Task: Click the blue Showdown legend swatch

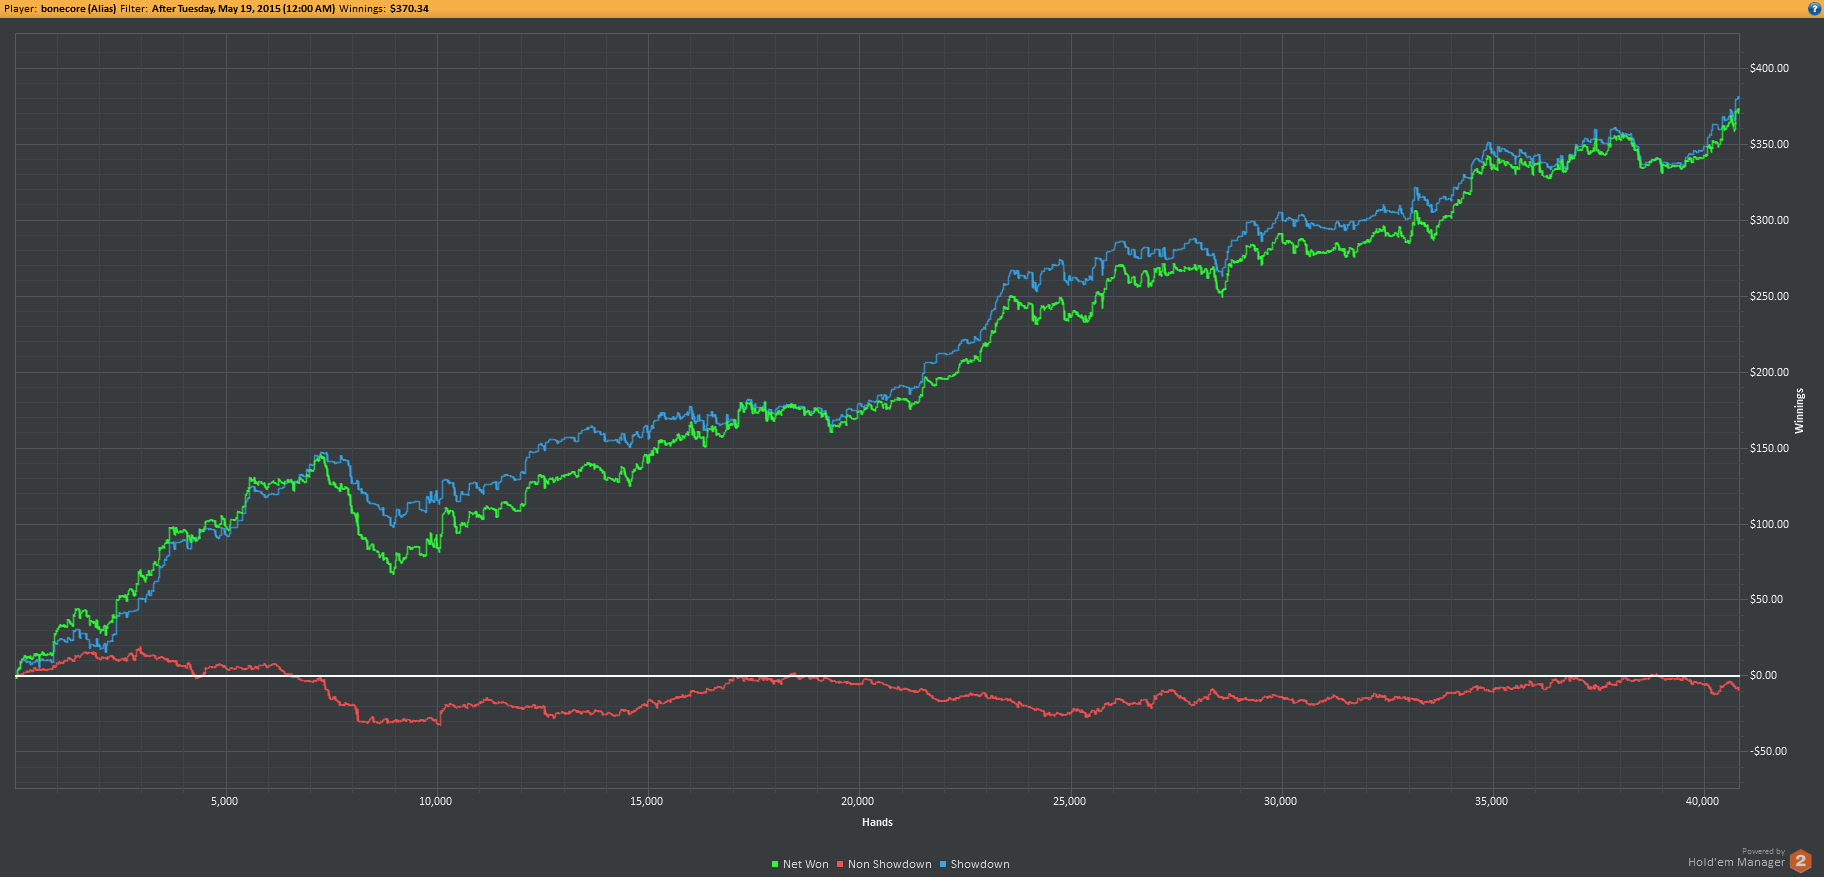Action: tap(943, 864)
